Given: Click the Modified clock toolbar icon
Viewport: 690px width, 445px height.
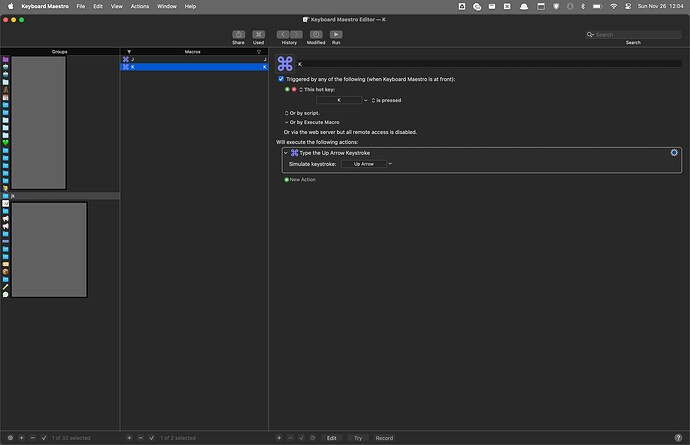Looking at the screenshot, I should coord(316,34).
